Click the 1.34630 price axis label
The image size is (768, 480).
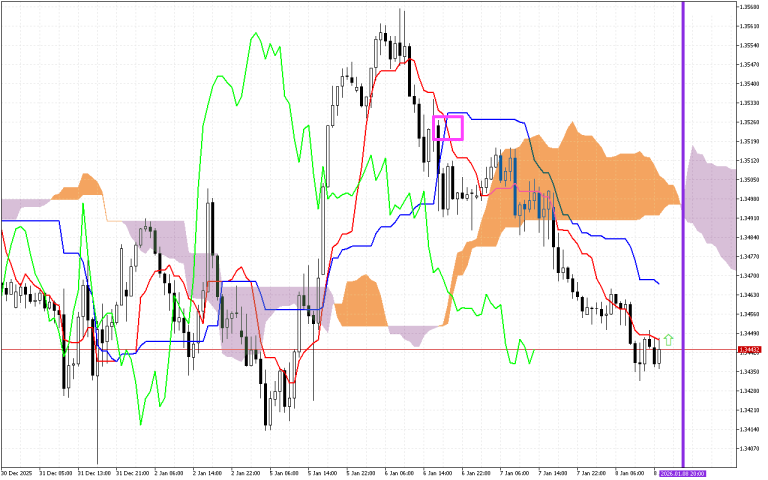point(749,295)
